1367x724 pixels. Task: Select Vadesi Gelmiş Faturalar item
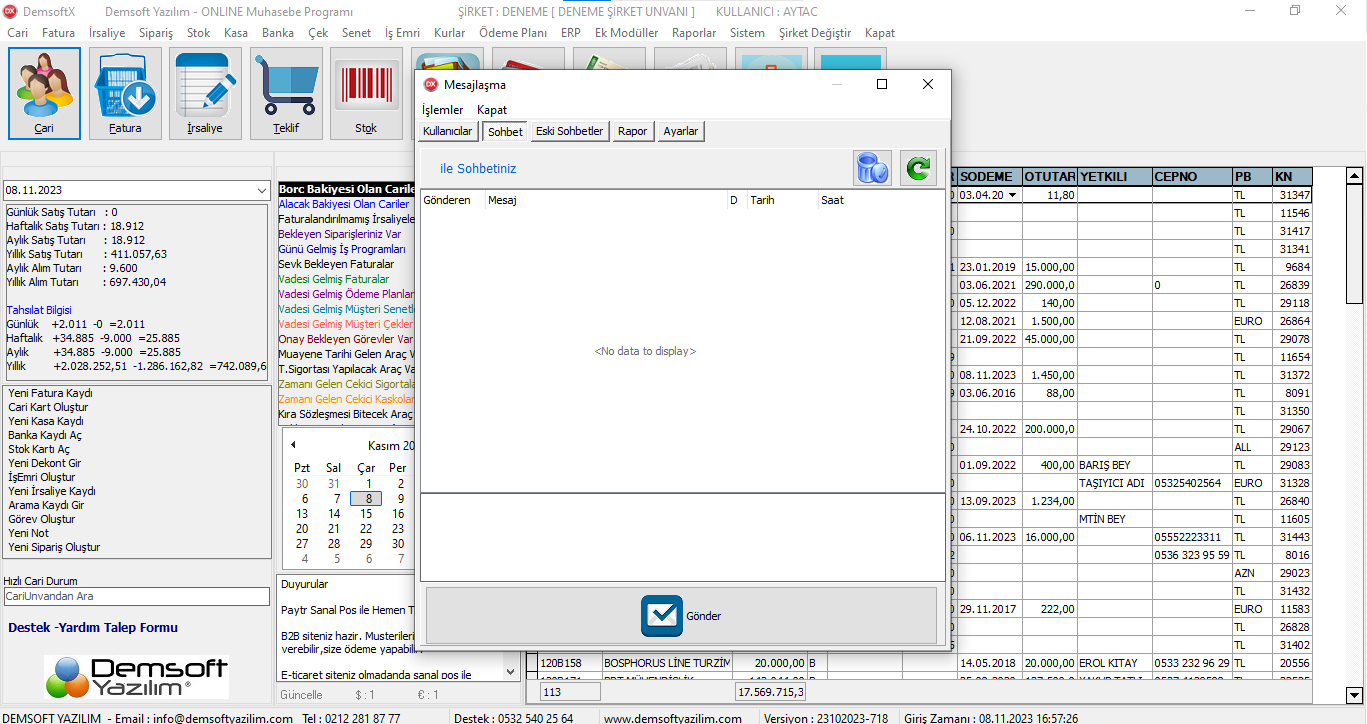(x=334, y=279)
